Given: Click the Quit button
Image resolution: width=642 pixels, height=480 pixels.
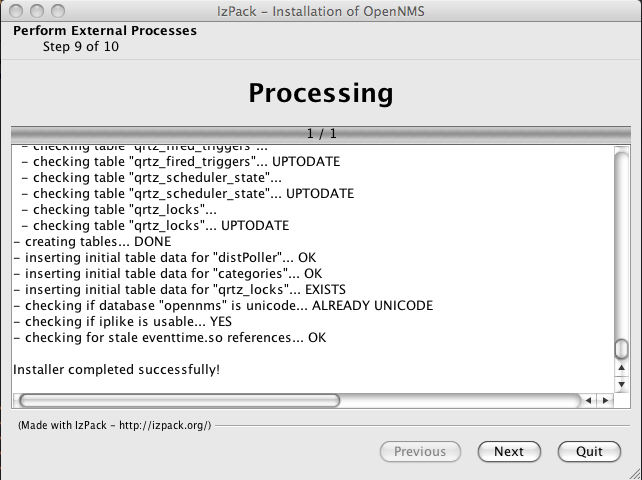Looking at the screenshot, I should tap(589, 451).
